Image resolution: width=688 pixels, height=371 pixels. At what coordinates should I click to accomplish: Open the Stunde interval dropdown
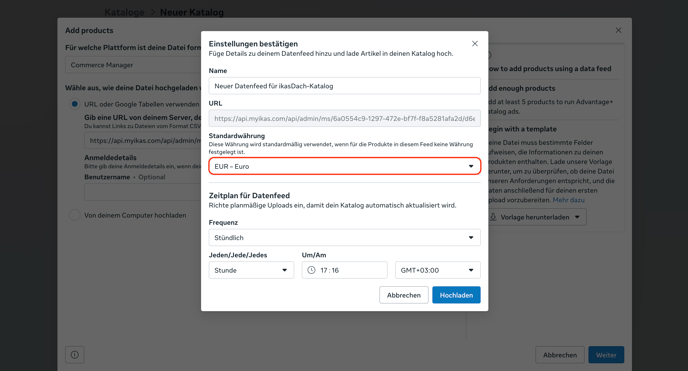[x=251, y=270]
